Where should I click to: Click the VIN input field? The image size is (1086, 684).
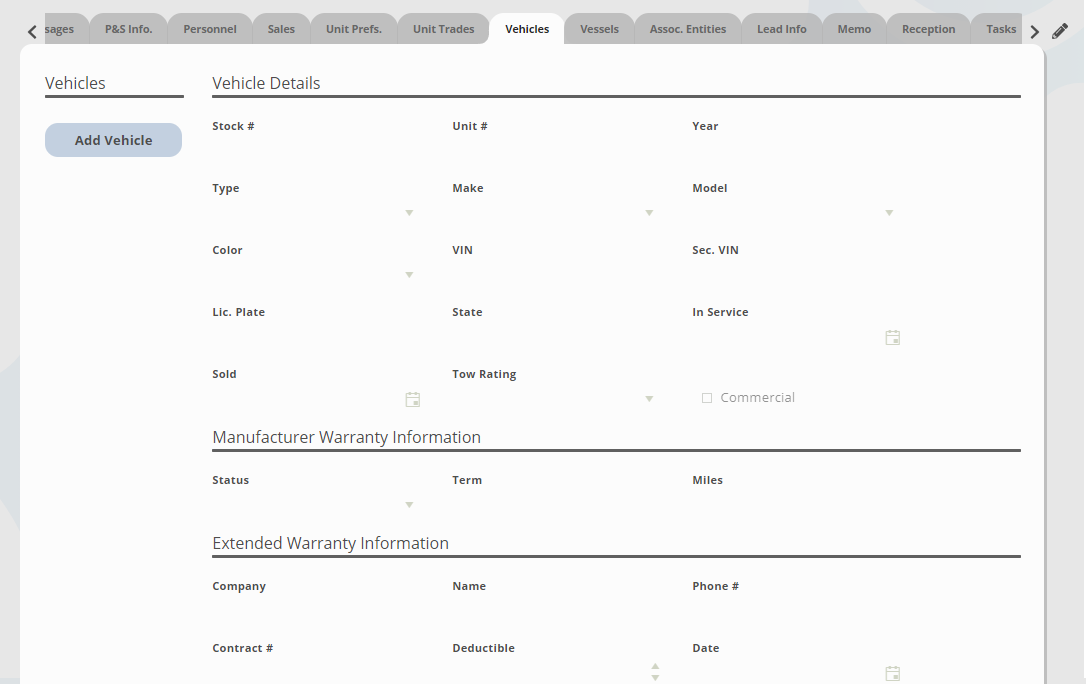pyautogui.click(x=540, y=272)
